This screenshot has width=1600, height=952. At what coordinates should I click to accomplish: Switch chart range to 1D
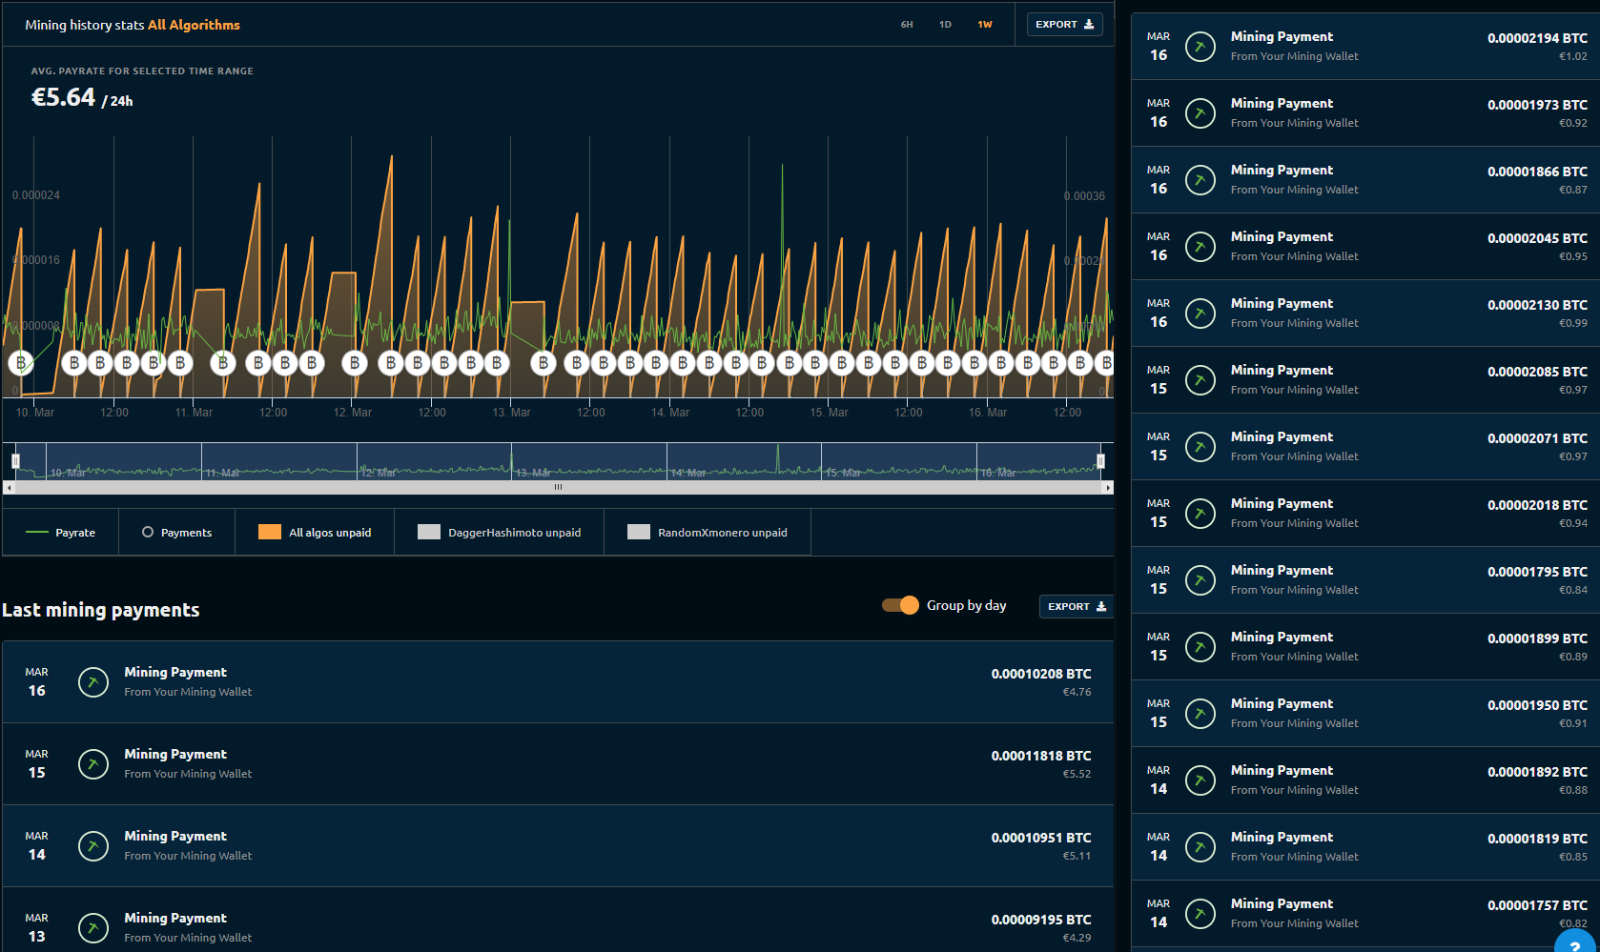(x=945, y=25)
